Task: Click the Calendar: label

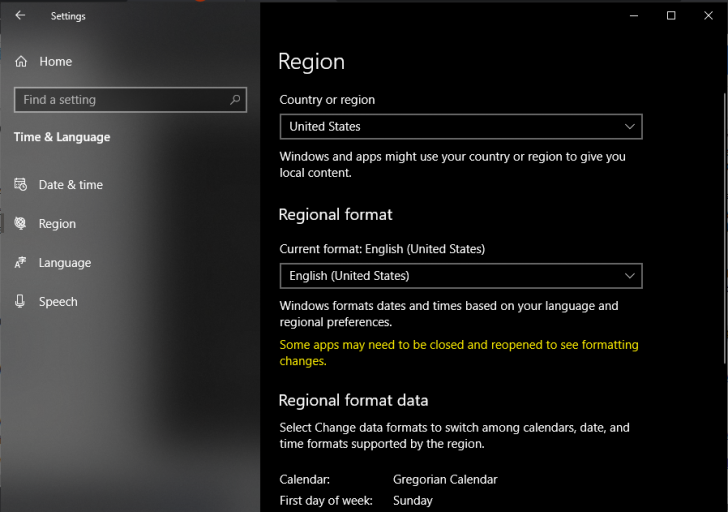Action: coord(305,480)
